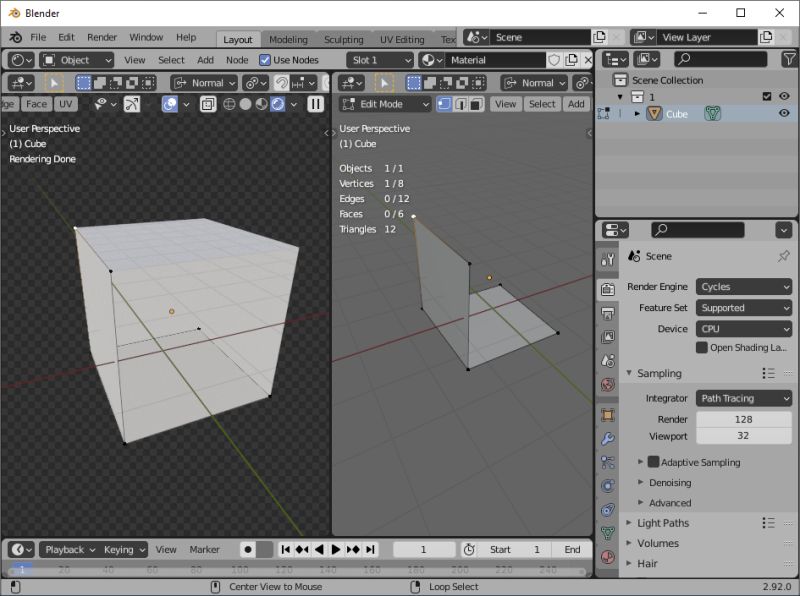Select the Material Properties sphere icon
This screenshot has height=596, width=800.
(607, 556)
